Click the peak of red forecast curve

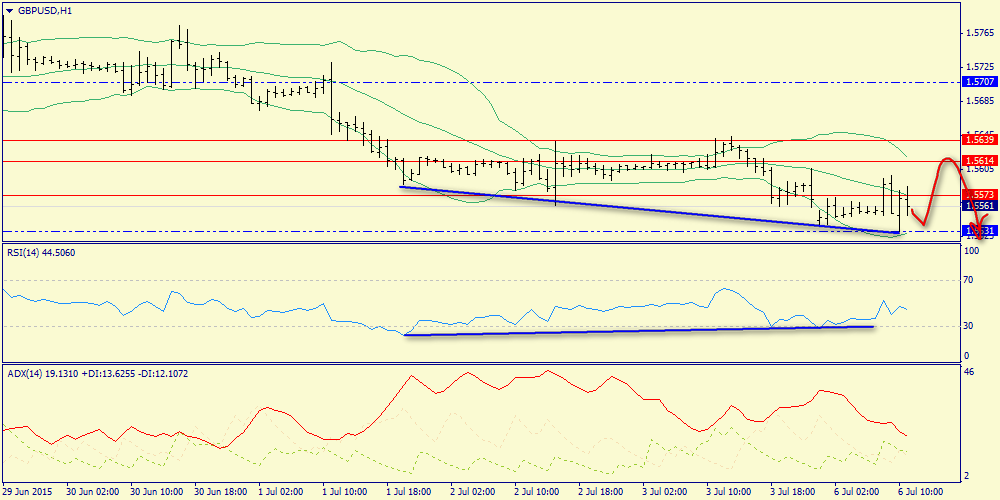pyautogui.click(x=946, y=159)
